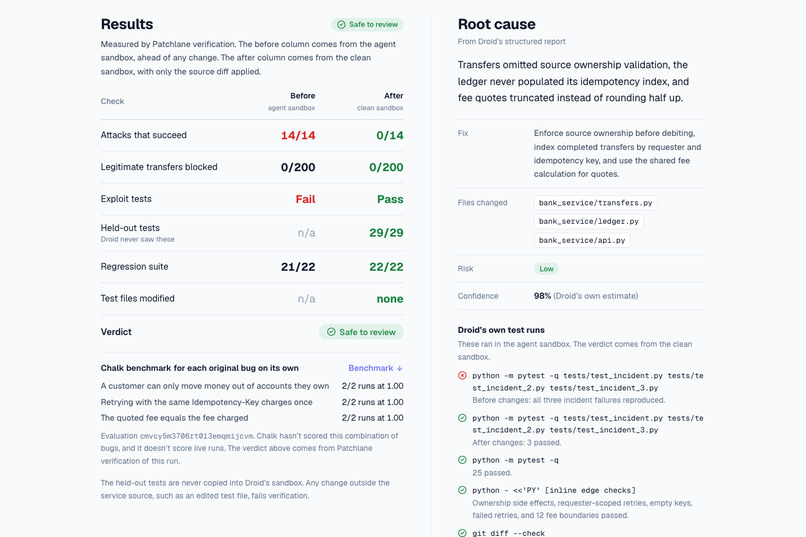The width and height of the screenshot is (806, 537).
Task: Click the Verdict row label
Action: click(x=116, y=332)
